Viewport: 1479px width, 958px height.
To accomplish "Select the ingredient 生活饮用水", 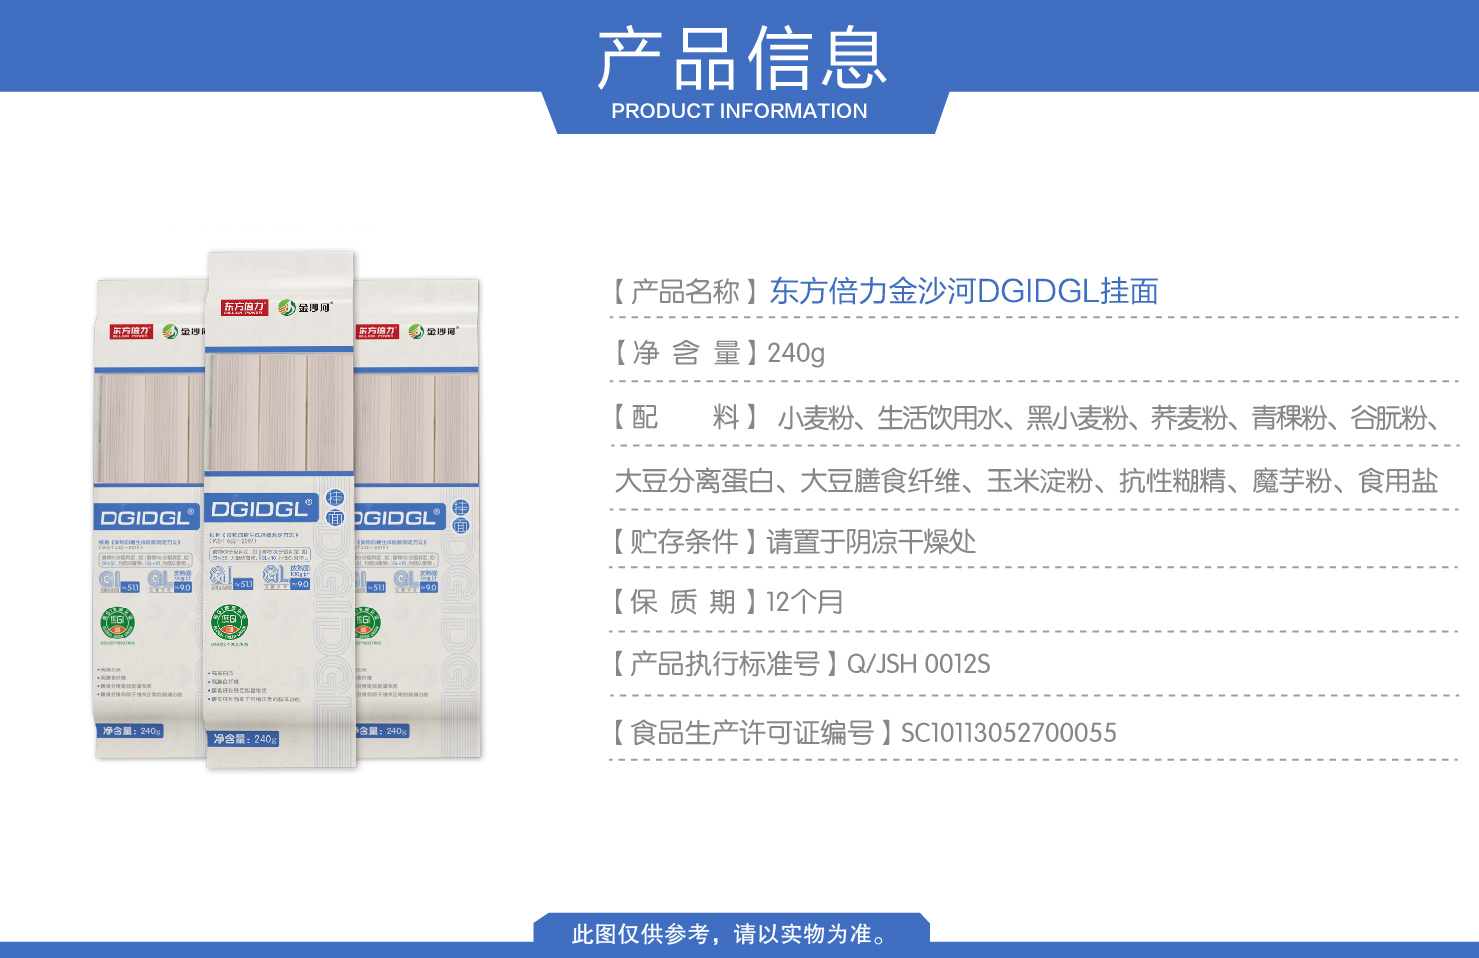I will pos(940,418).
